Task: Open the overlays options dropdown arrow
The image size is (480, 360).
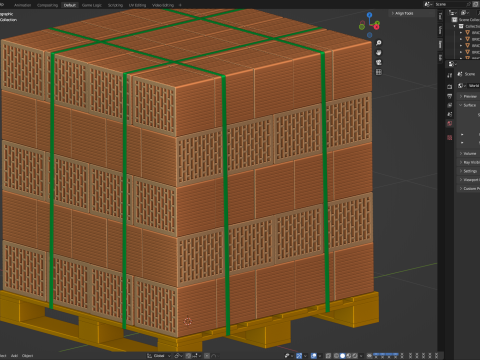Action: coord(320,355)
